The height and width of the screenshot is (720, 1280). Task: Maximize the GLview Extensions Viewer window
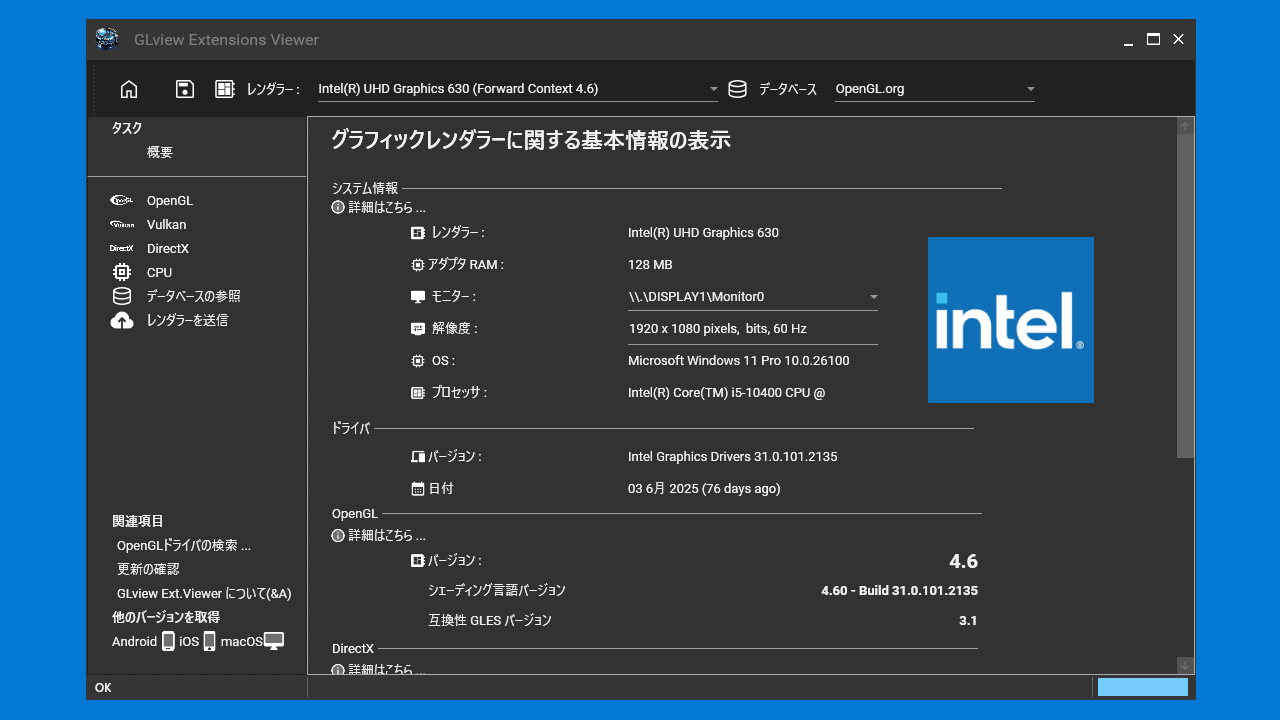click(1153, 39)
